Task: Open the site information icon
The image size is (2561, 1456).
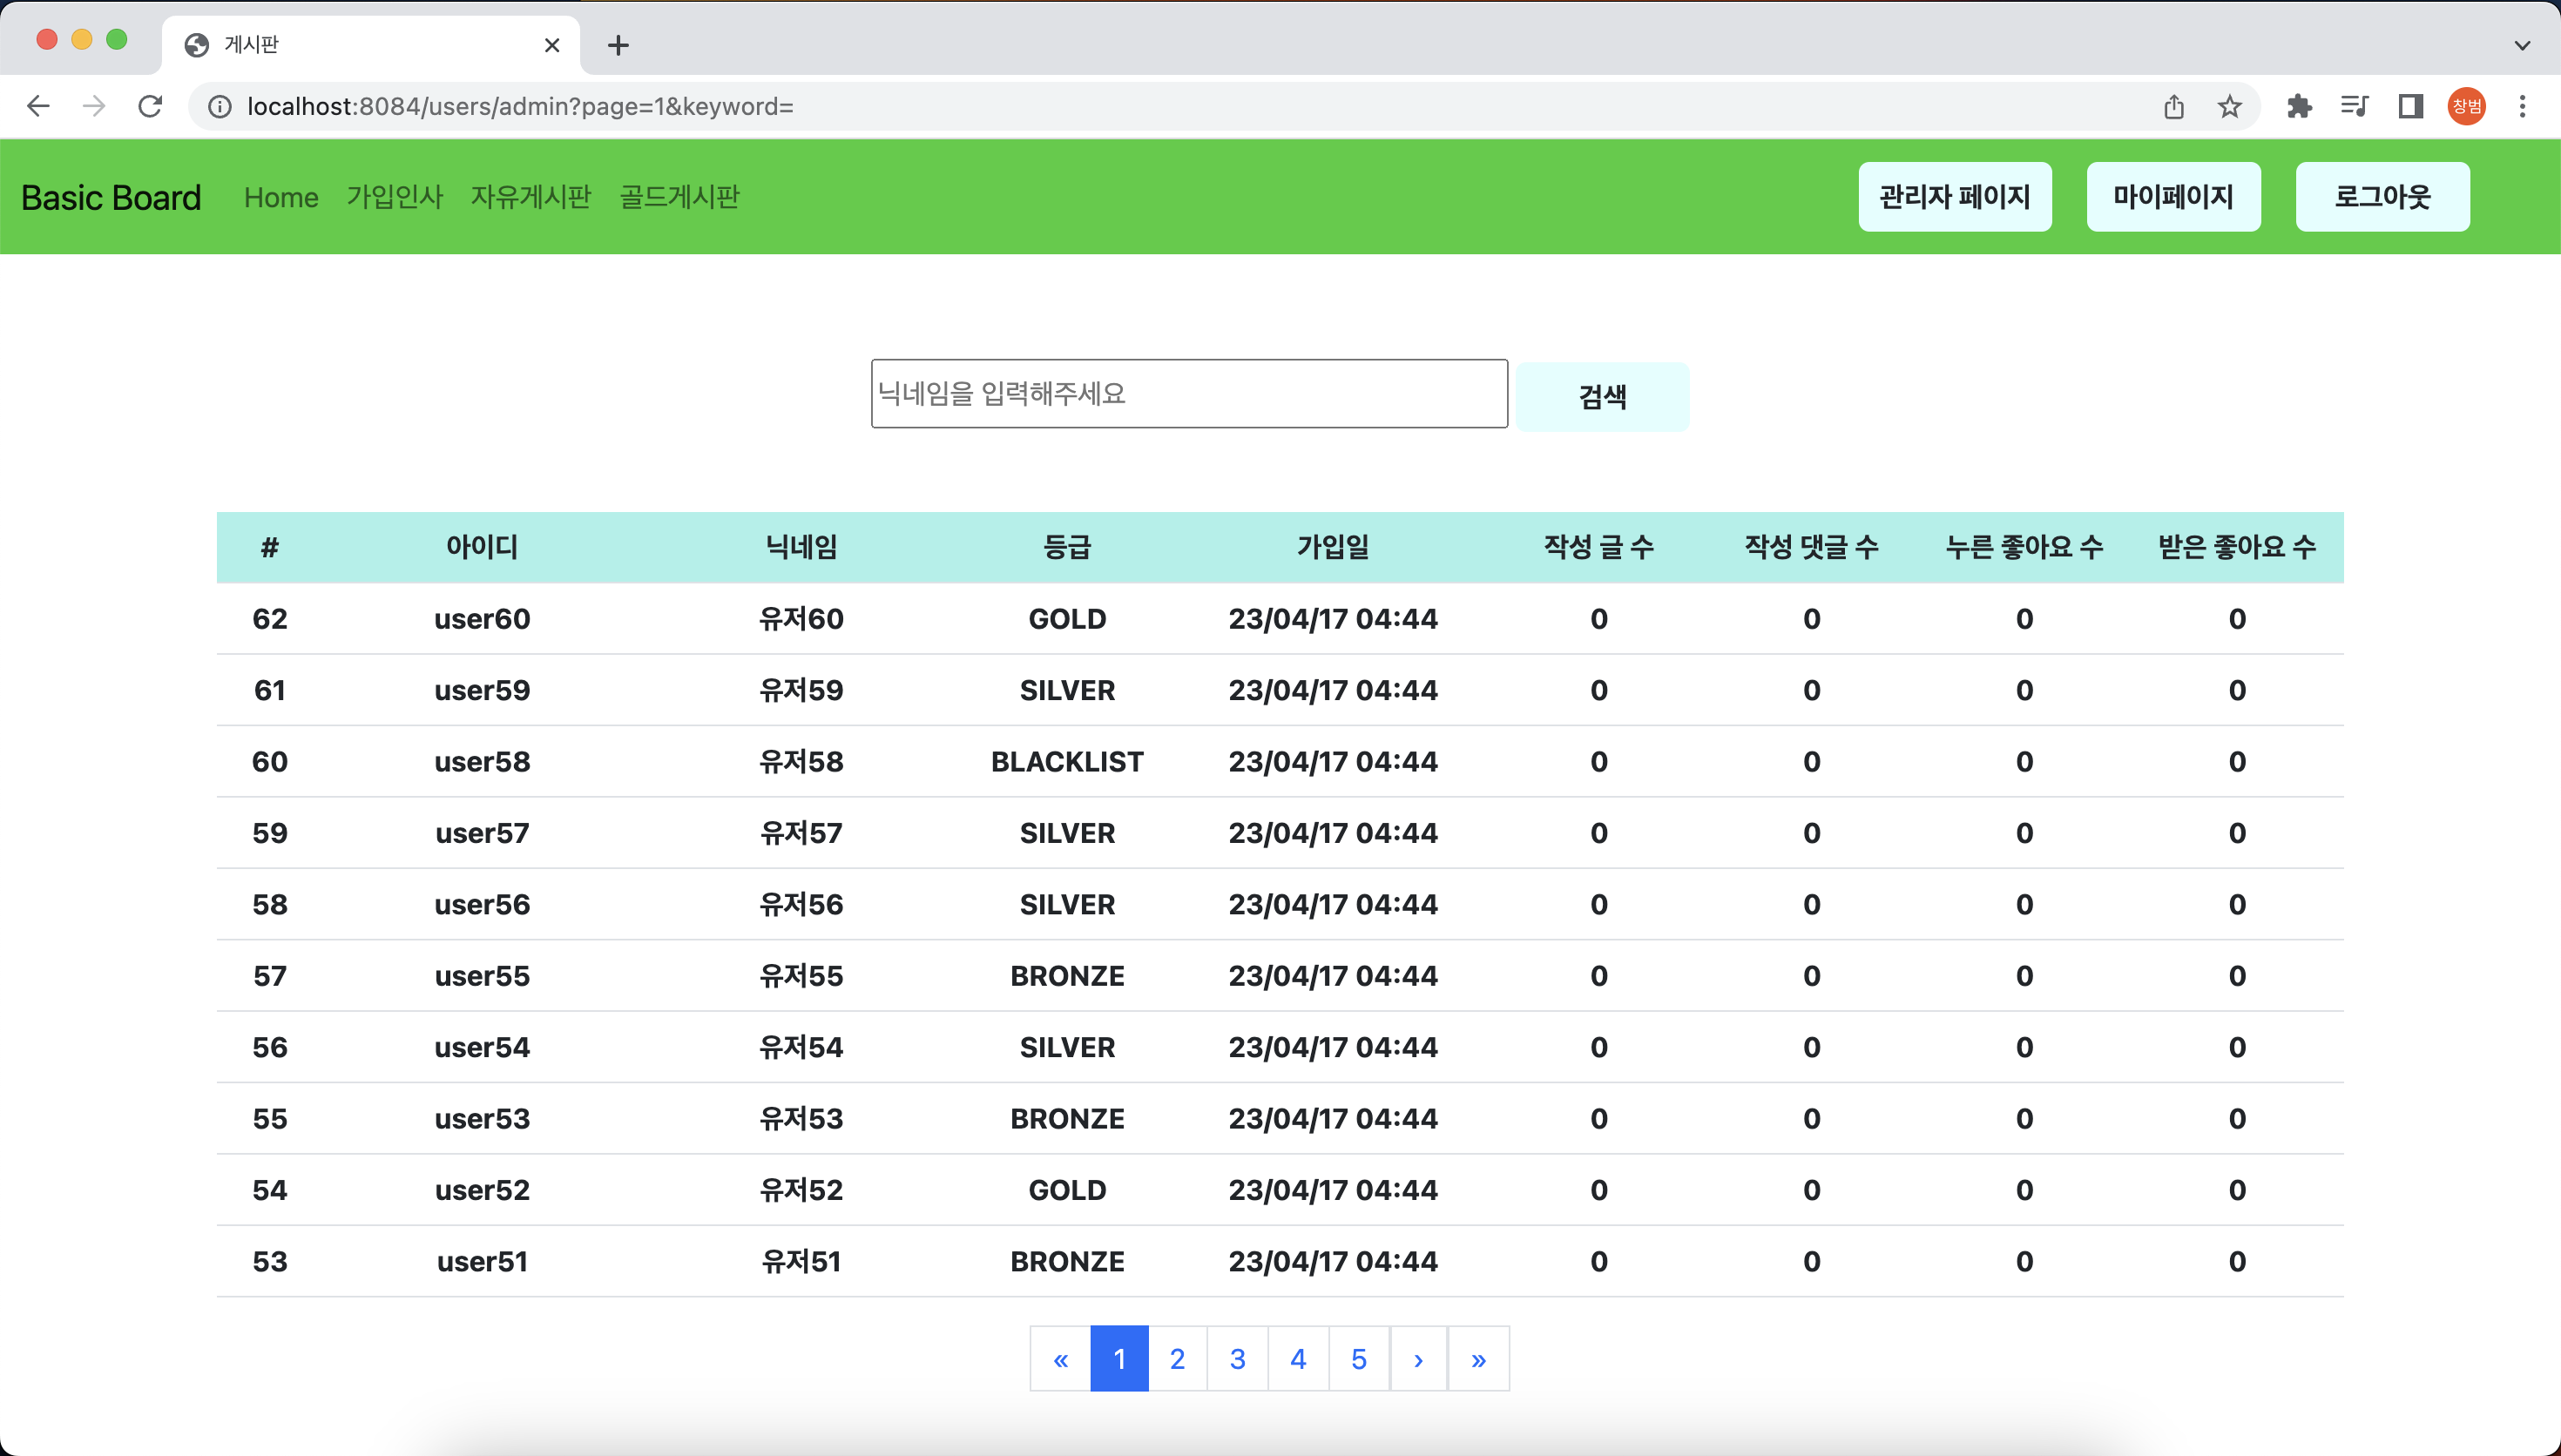Action: [219, 106]
